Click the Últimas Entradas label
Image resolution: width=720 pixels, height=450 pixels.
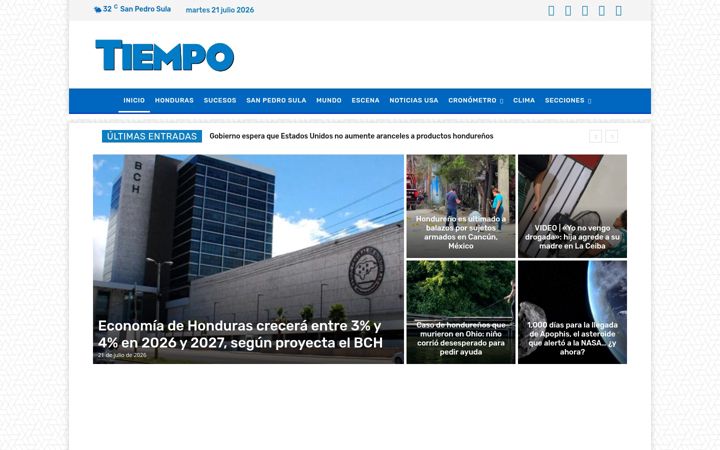coord(152,136)
